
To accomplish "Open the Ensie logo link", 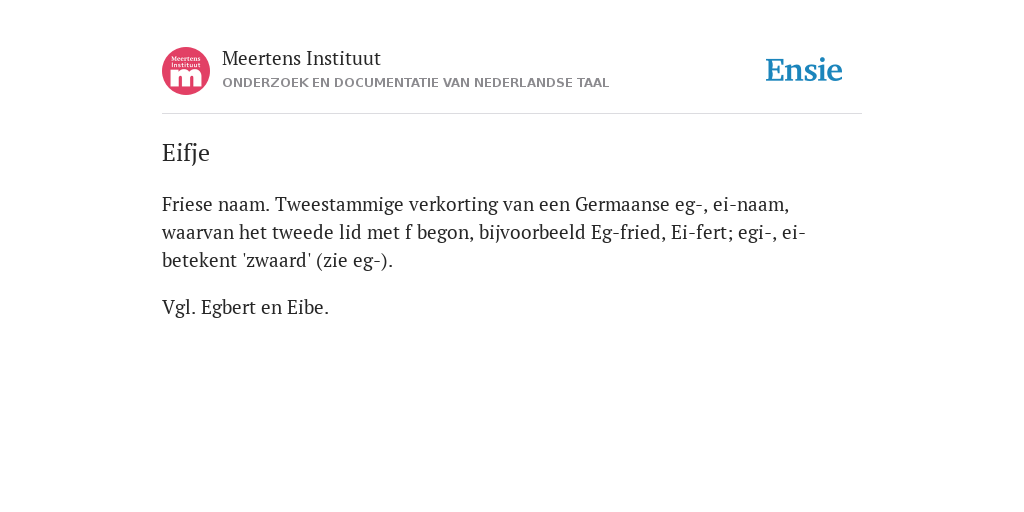I will point(804,70).
